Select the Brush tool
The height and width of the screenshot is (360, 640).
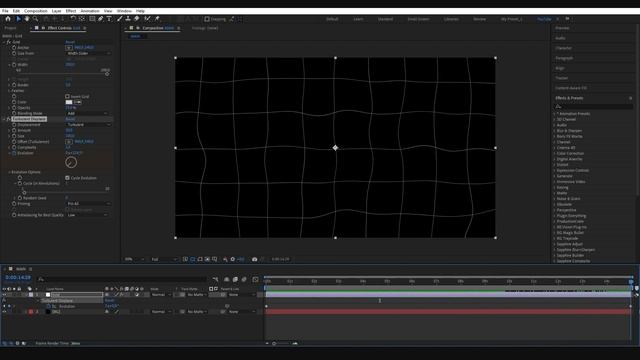[x=120, y=19]
